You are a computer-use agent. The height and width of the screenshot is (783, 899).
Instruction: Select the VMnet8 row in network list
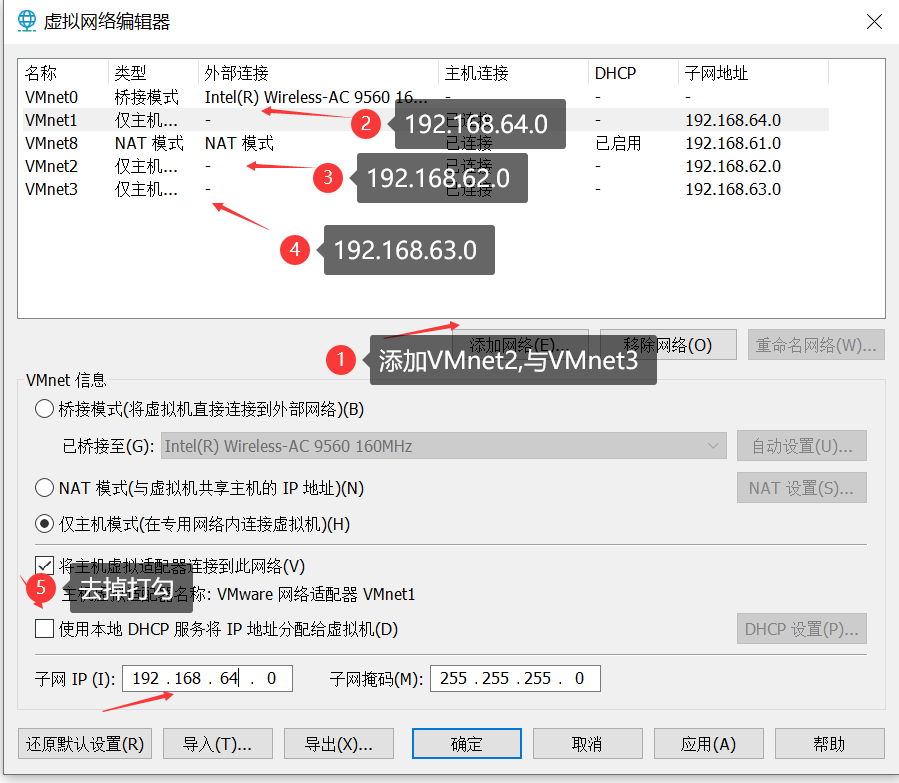[426, 143]
